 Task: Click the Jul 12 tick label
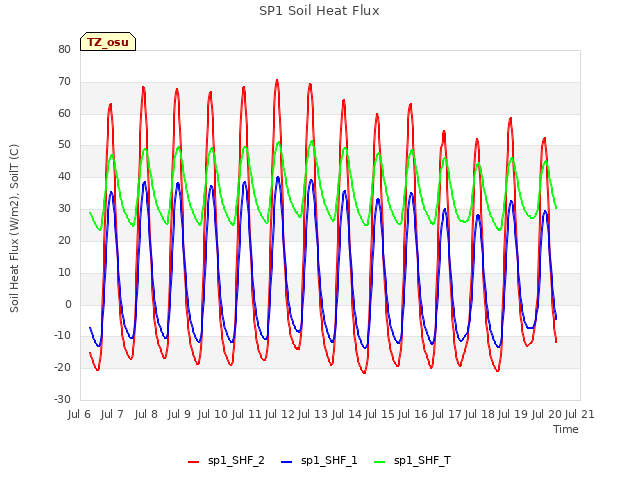tap(279, 414)
